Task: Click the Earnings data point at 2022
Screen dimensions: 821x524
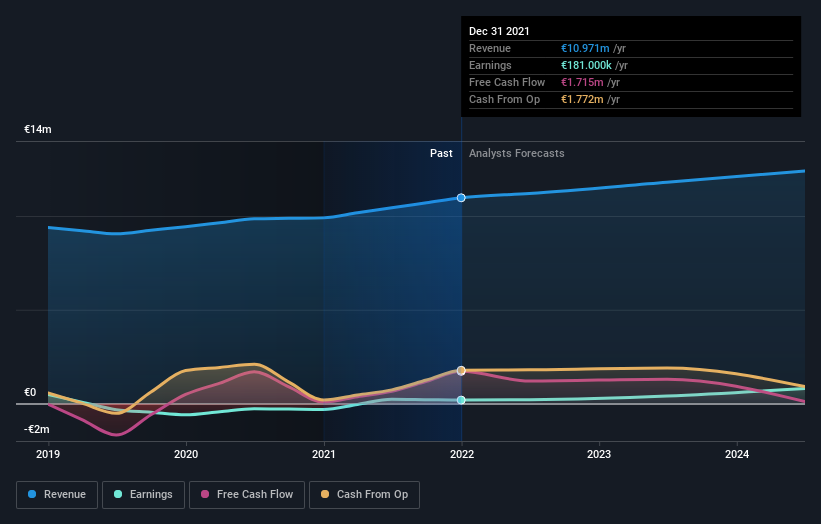Action: point(461,400)
